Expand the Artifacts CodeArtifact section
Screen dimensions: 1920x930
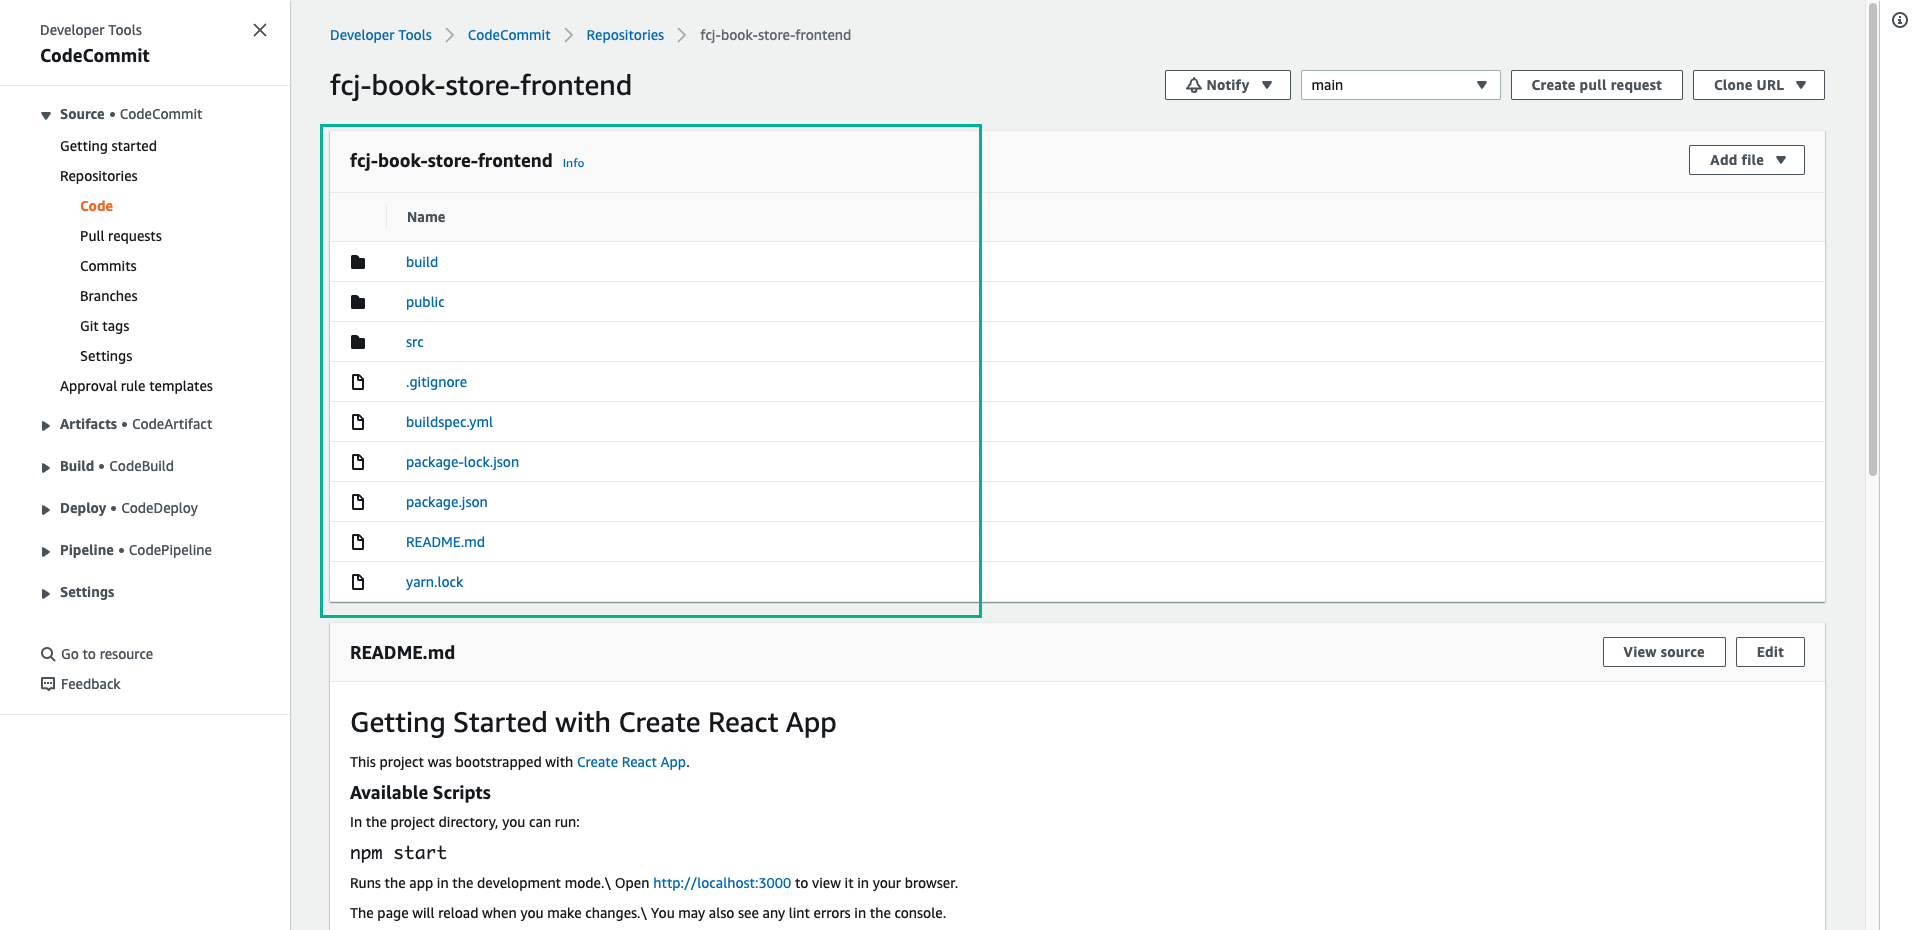click(46, 425)
